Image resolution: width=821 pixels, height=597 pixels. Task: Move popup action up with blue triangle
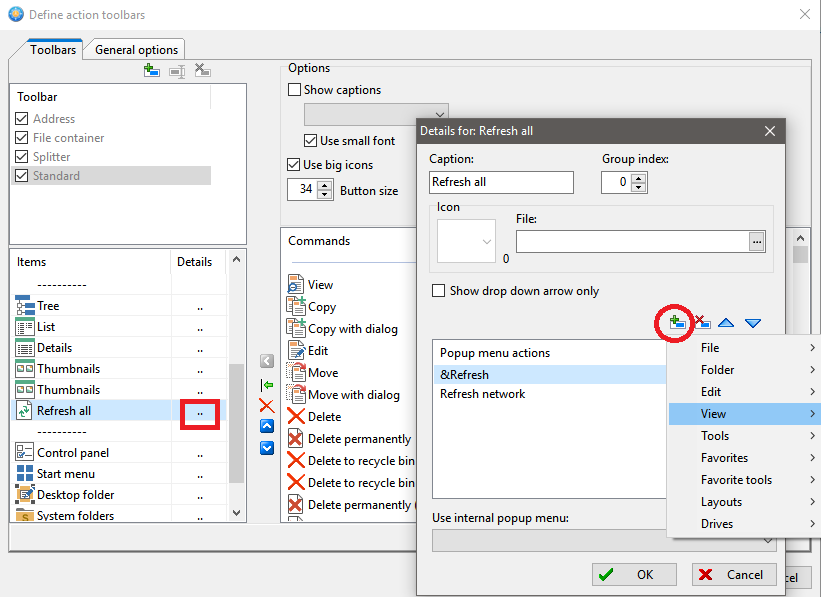727,322
